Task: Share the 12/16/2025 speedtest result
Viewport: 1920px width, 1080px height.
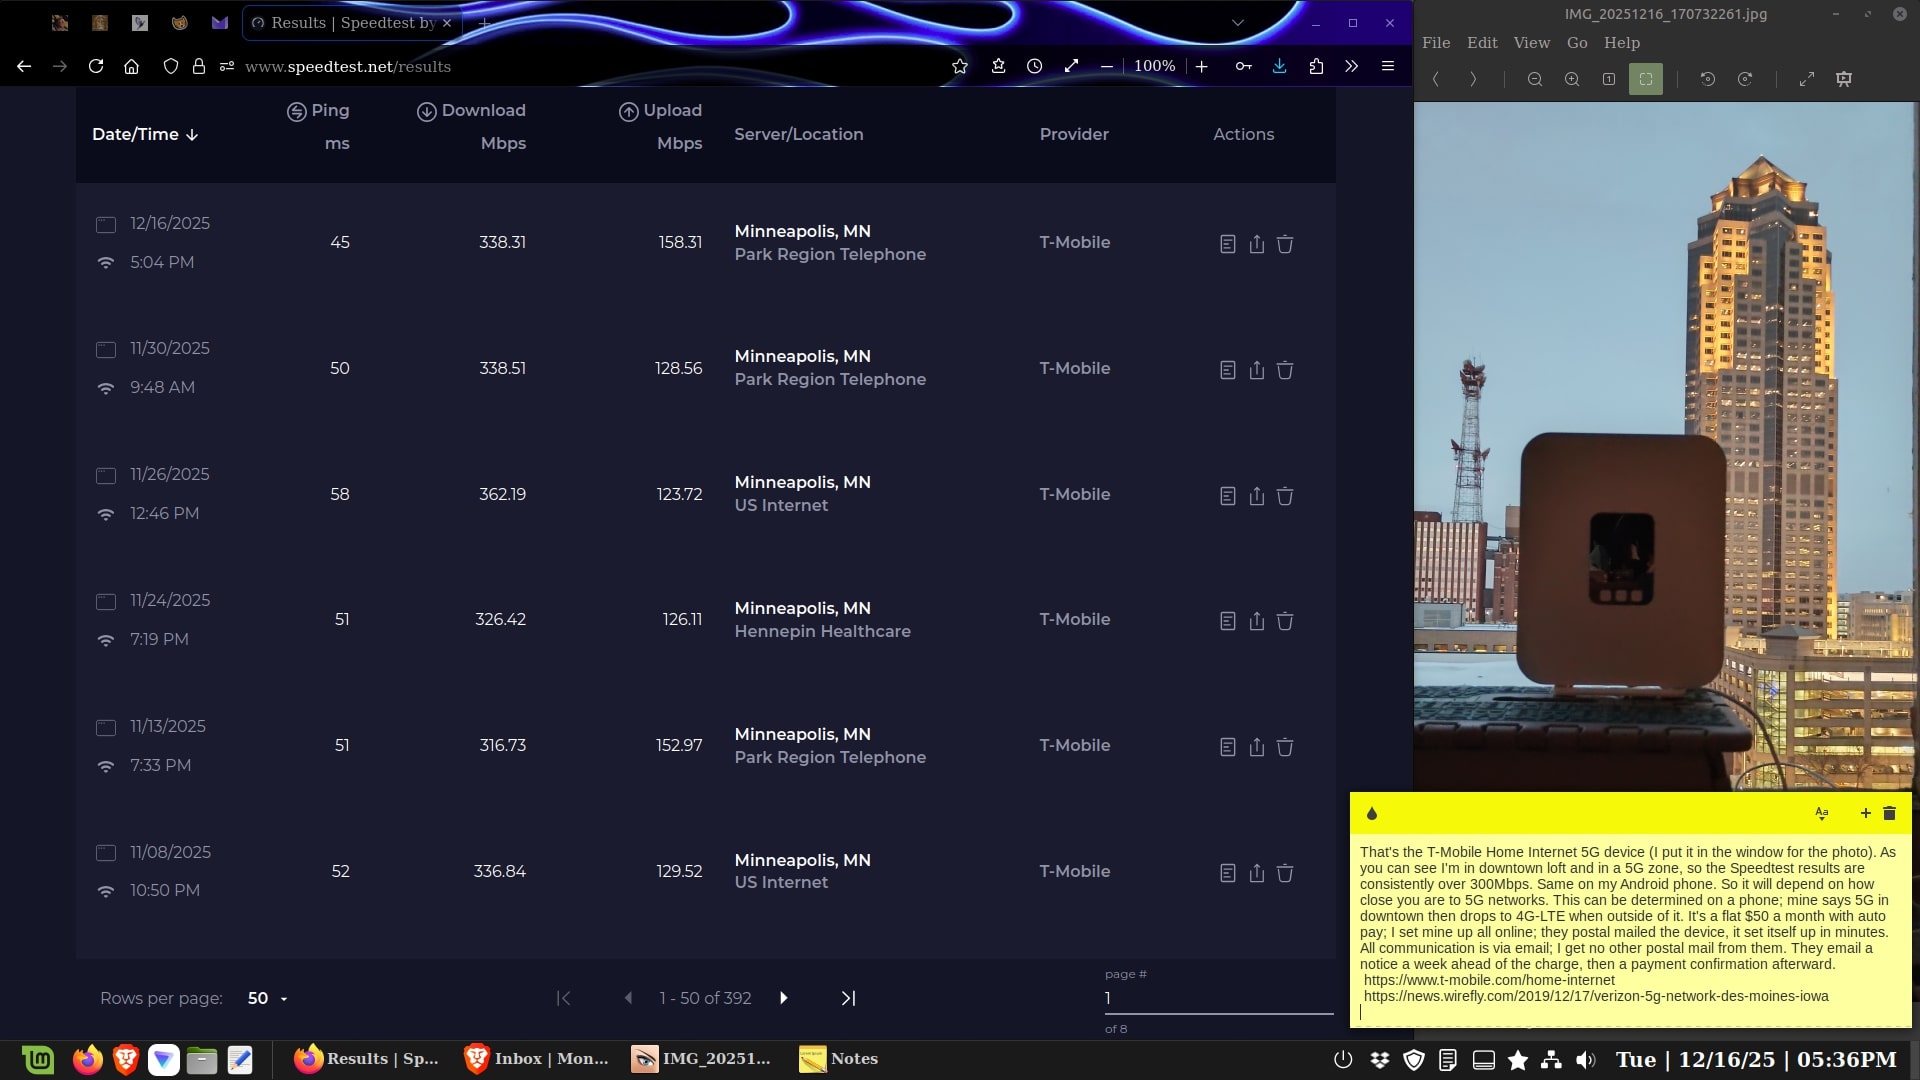Action: click(1256, 244)
